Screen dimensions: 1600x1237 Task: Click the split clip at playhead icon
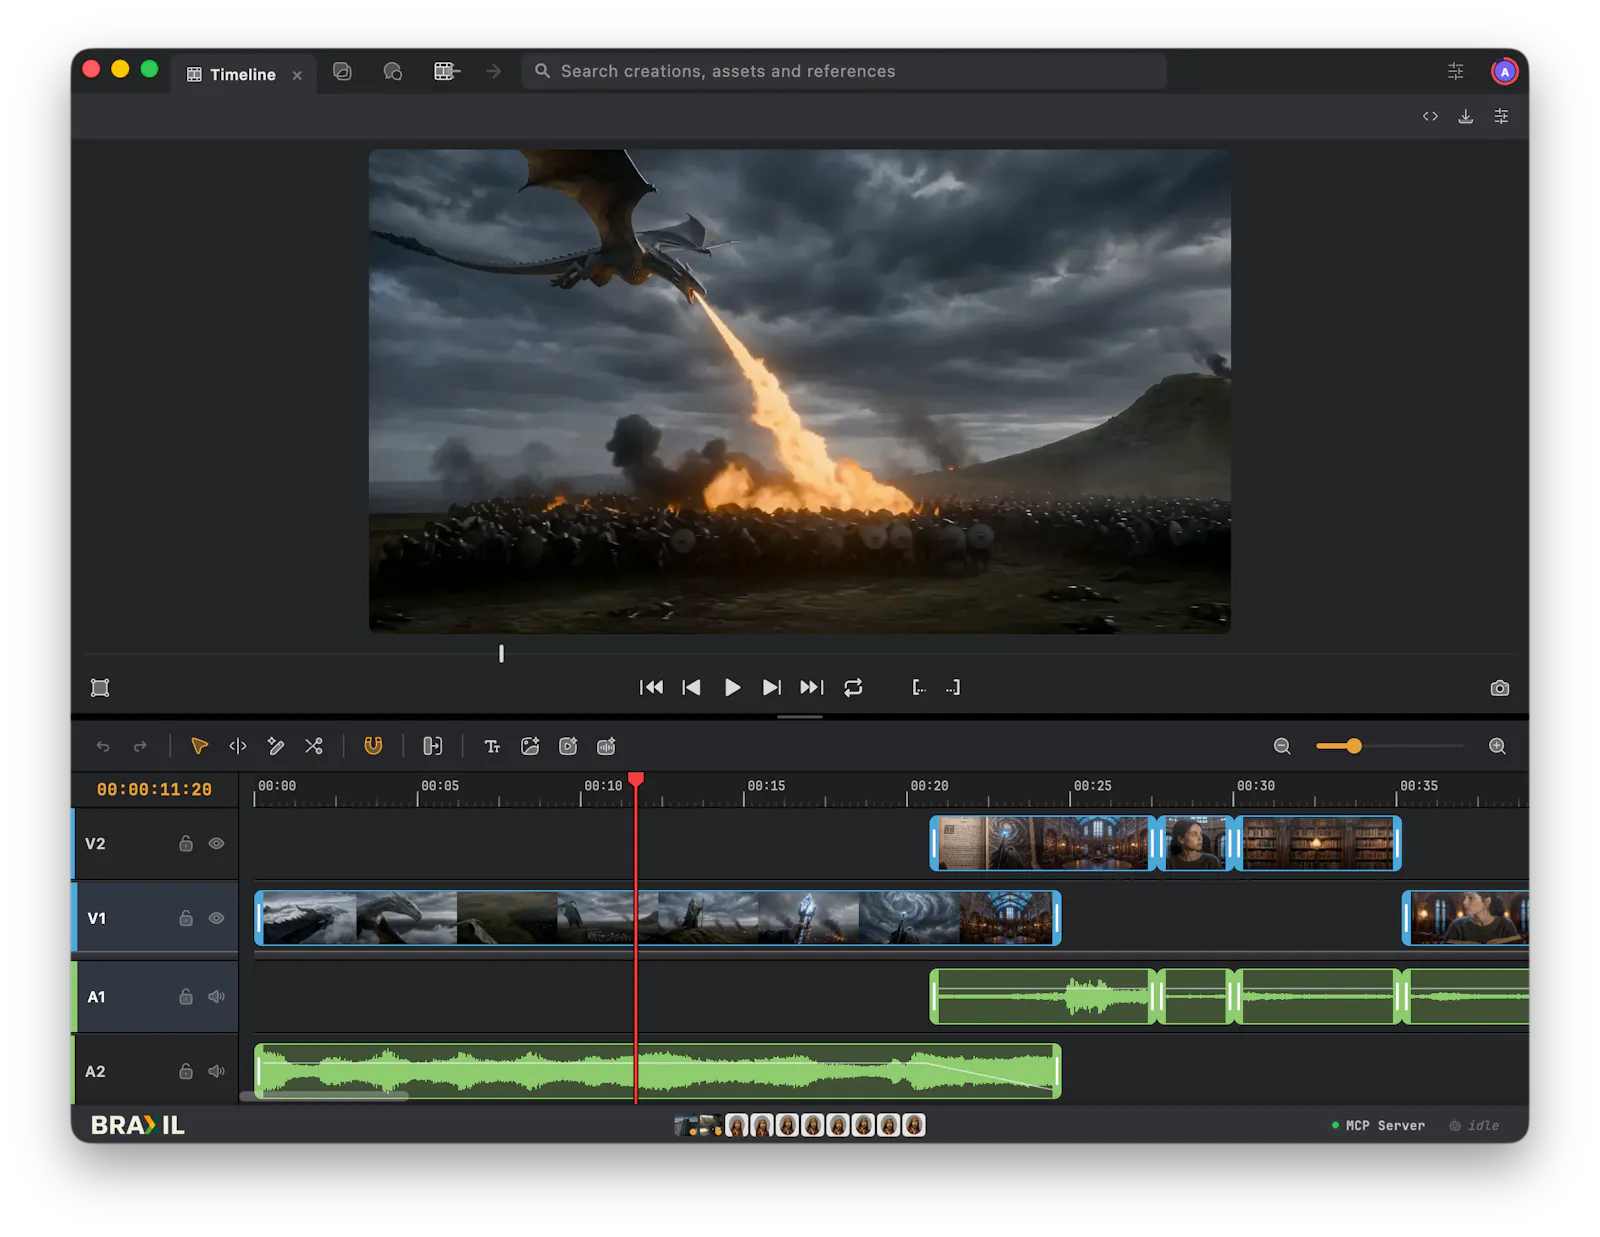coord(432,746)
